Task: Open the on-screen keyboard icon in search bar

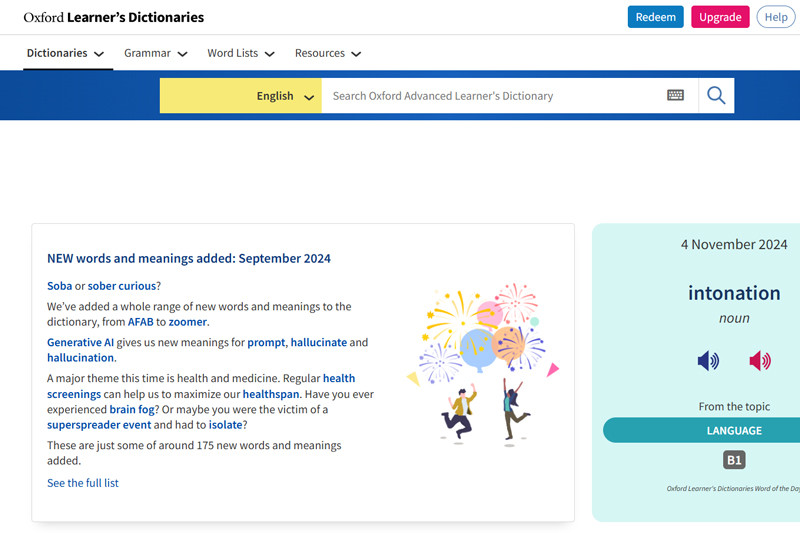Action: 675,95
